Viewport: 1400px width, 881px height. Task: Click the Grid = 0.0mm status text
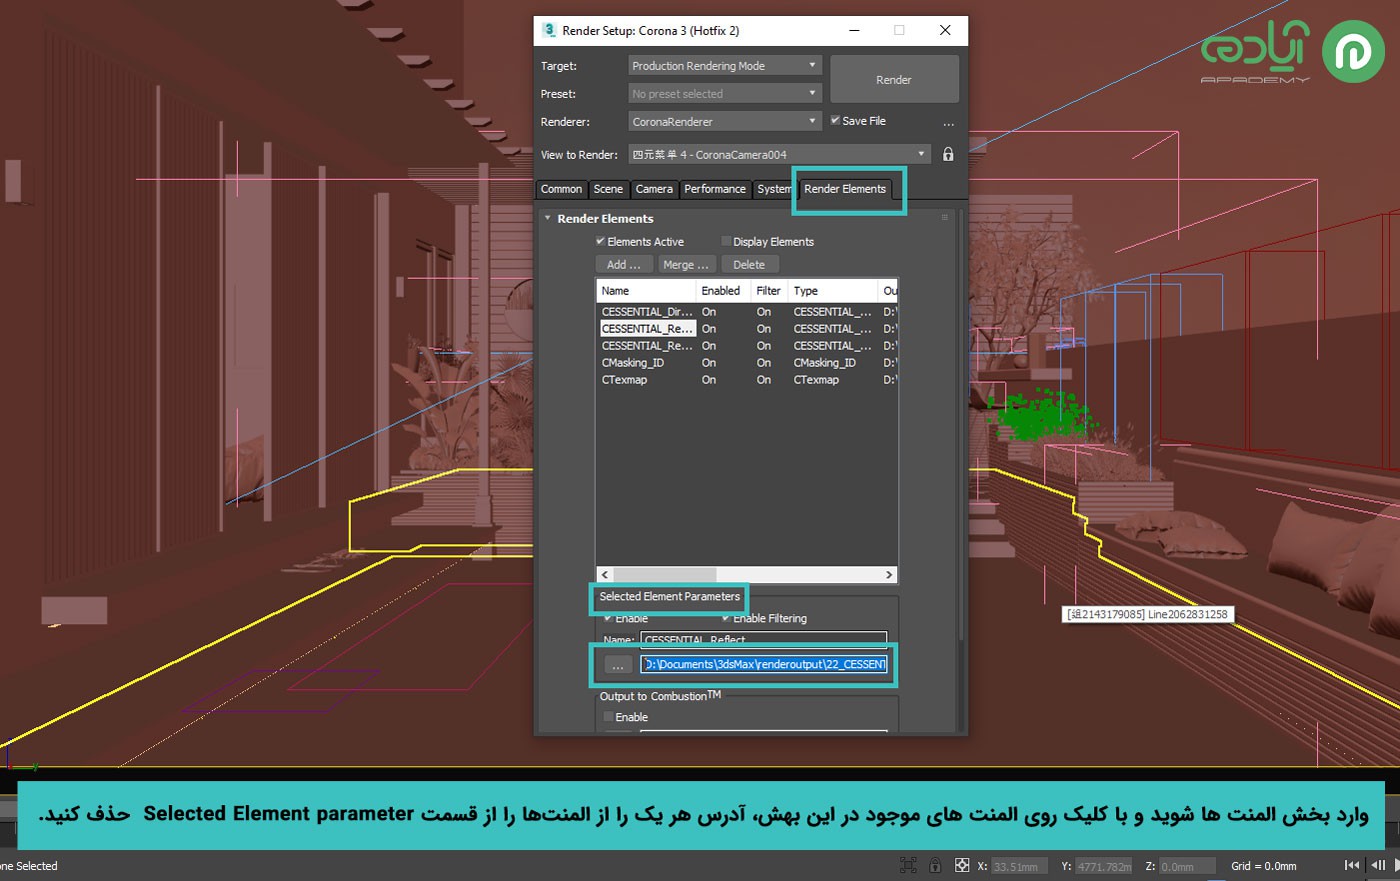(x=1263, y=866)
